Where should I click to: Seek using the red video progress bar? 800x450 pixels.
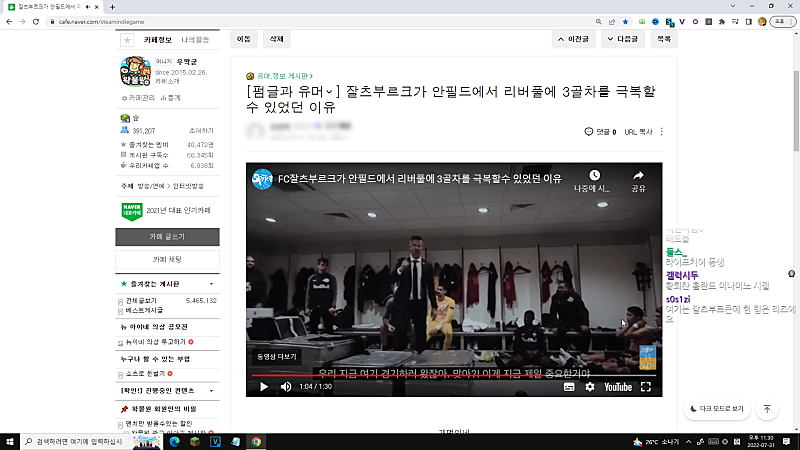[x=454, y=376]
